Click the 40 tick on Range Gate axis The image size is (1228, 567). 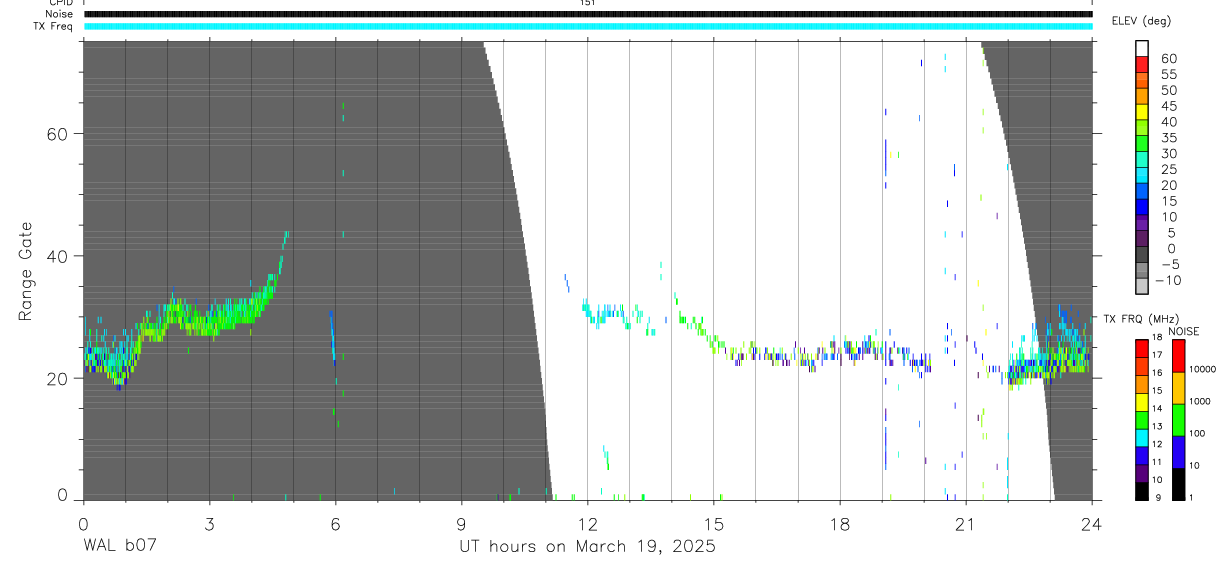58,256
